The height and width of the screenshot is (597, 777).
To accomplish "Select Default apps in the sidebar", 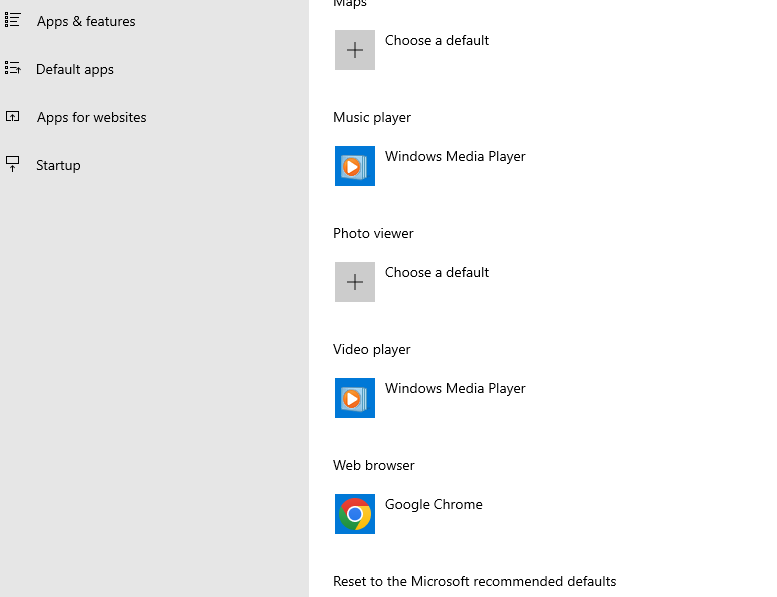I will click(x=75, y=69).
